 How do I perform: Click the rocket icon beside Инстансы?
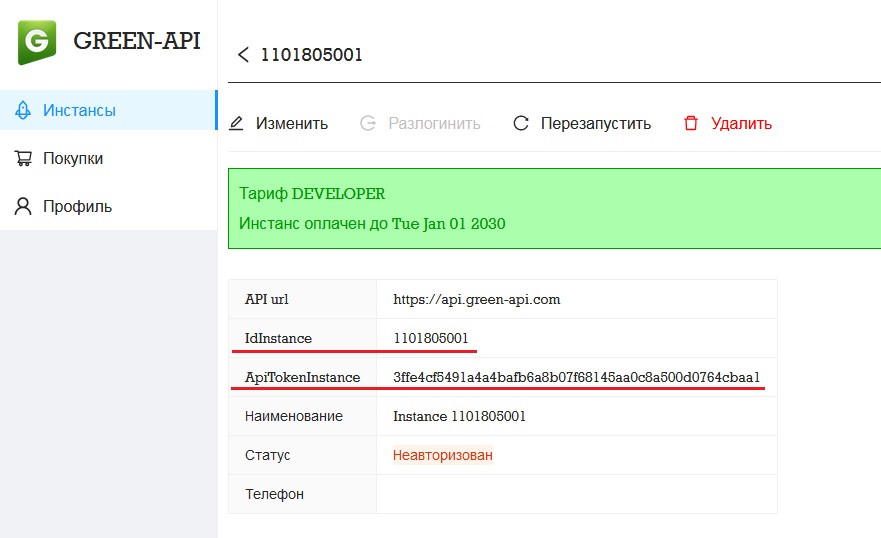23,110
